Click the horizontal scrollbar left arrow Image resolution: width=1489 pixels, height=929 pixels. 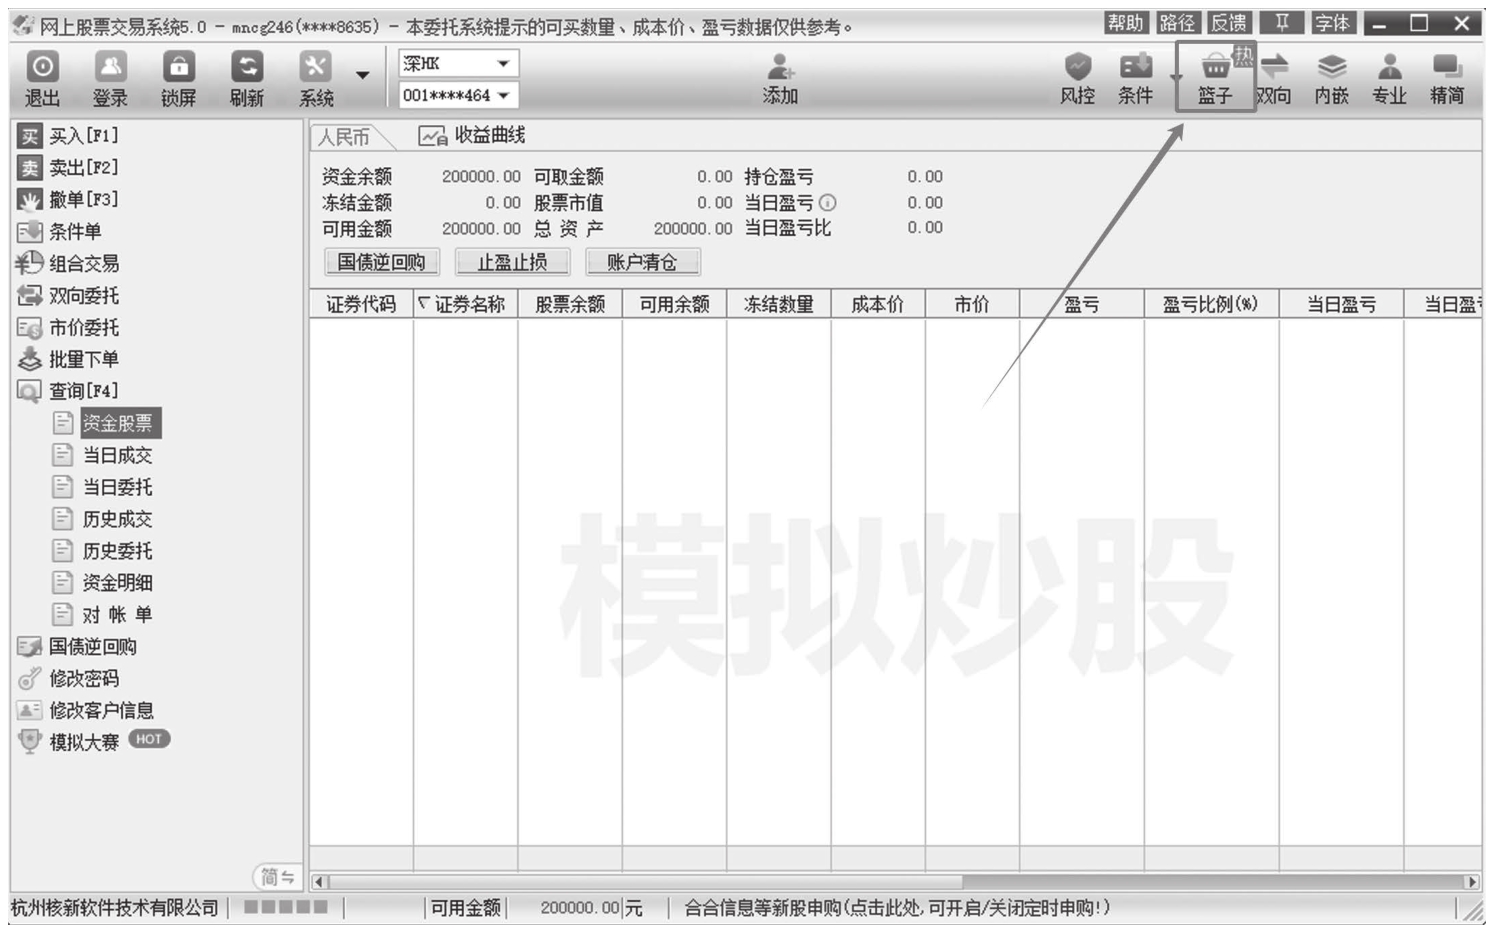click(319, 882)
